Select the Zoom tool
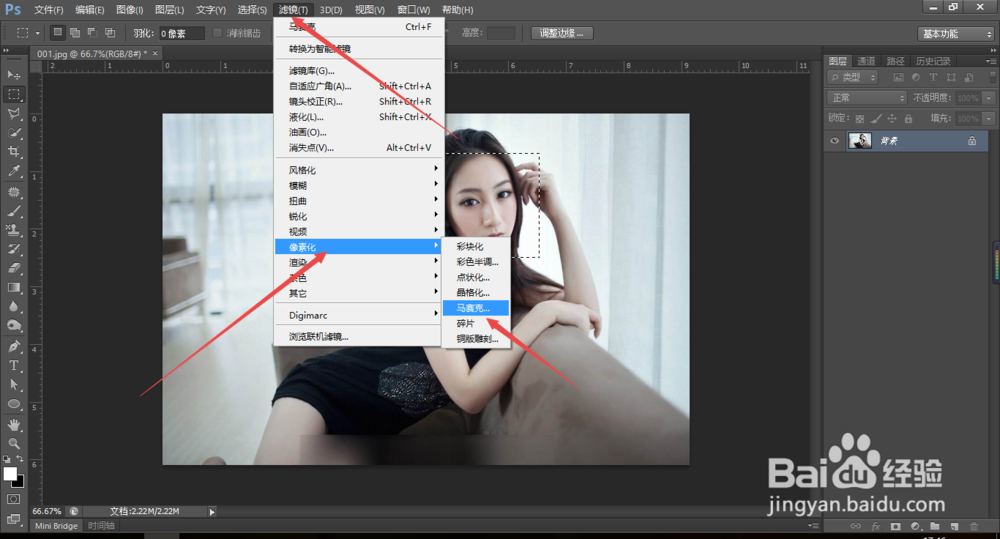 13,443
